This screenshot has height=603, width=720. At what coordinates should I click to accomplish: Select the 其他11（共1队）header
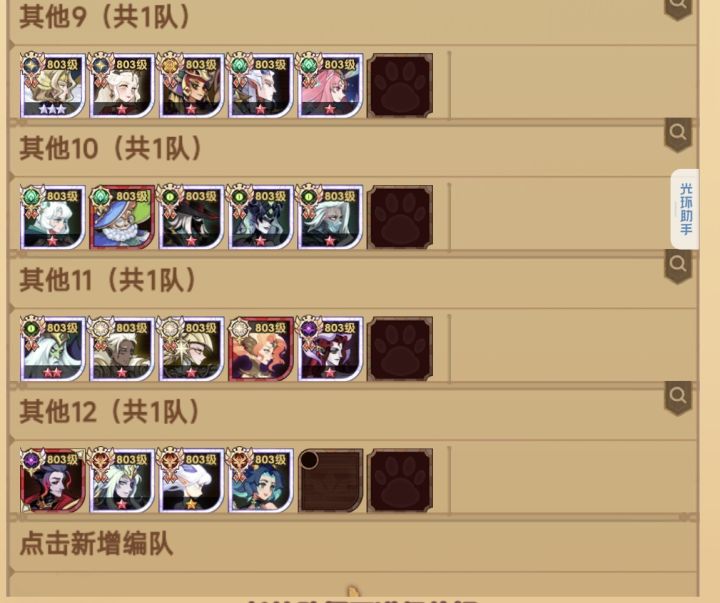pyautogui.click(x=108, y=279)
